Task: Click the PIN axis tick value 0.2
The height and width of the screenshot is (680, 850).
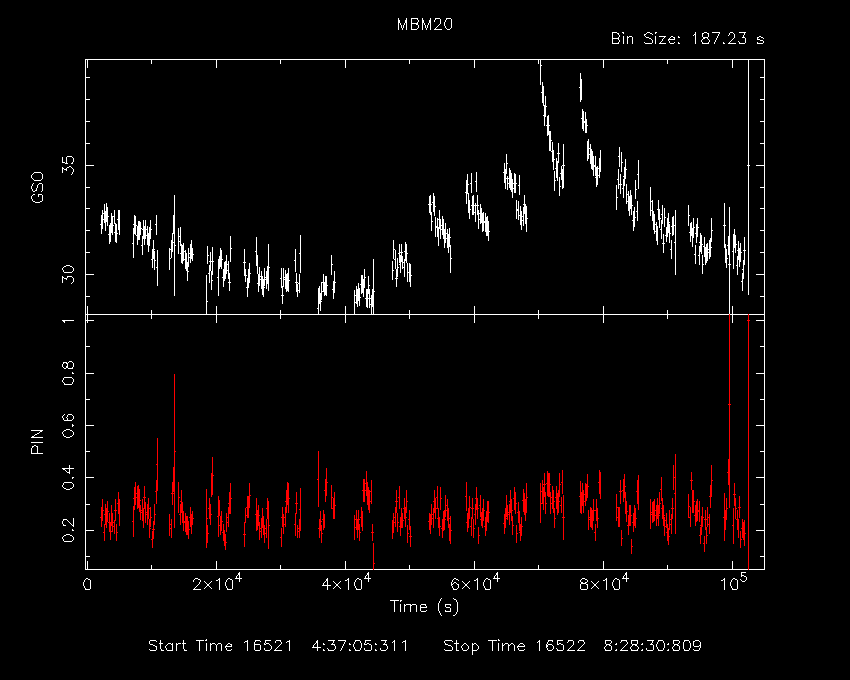Action: (68, 530)
